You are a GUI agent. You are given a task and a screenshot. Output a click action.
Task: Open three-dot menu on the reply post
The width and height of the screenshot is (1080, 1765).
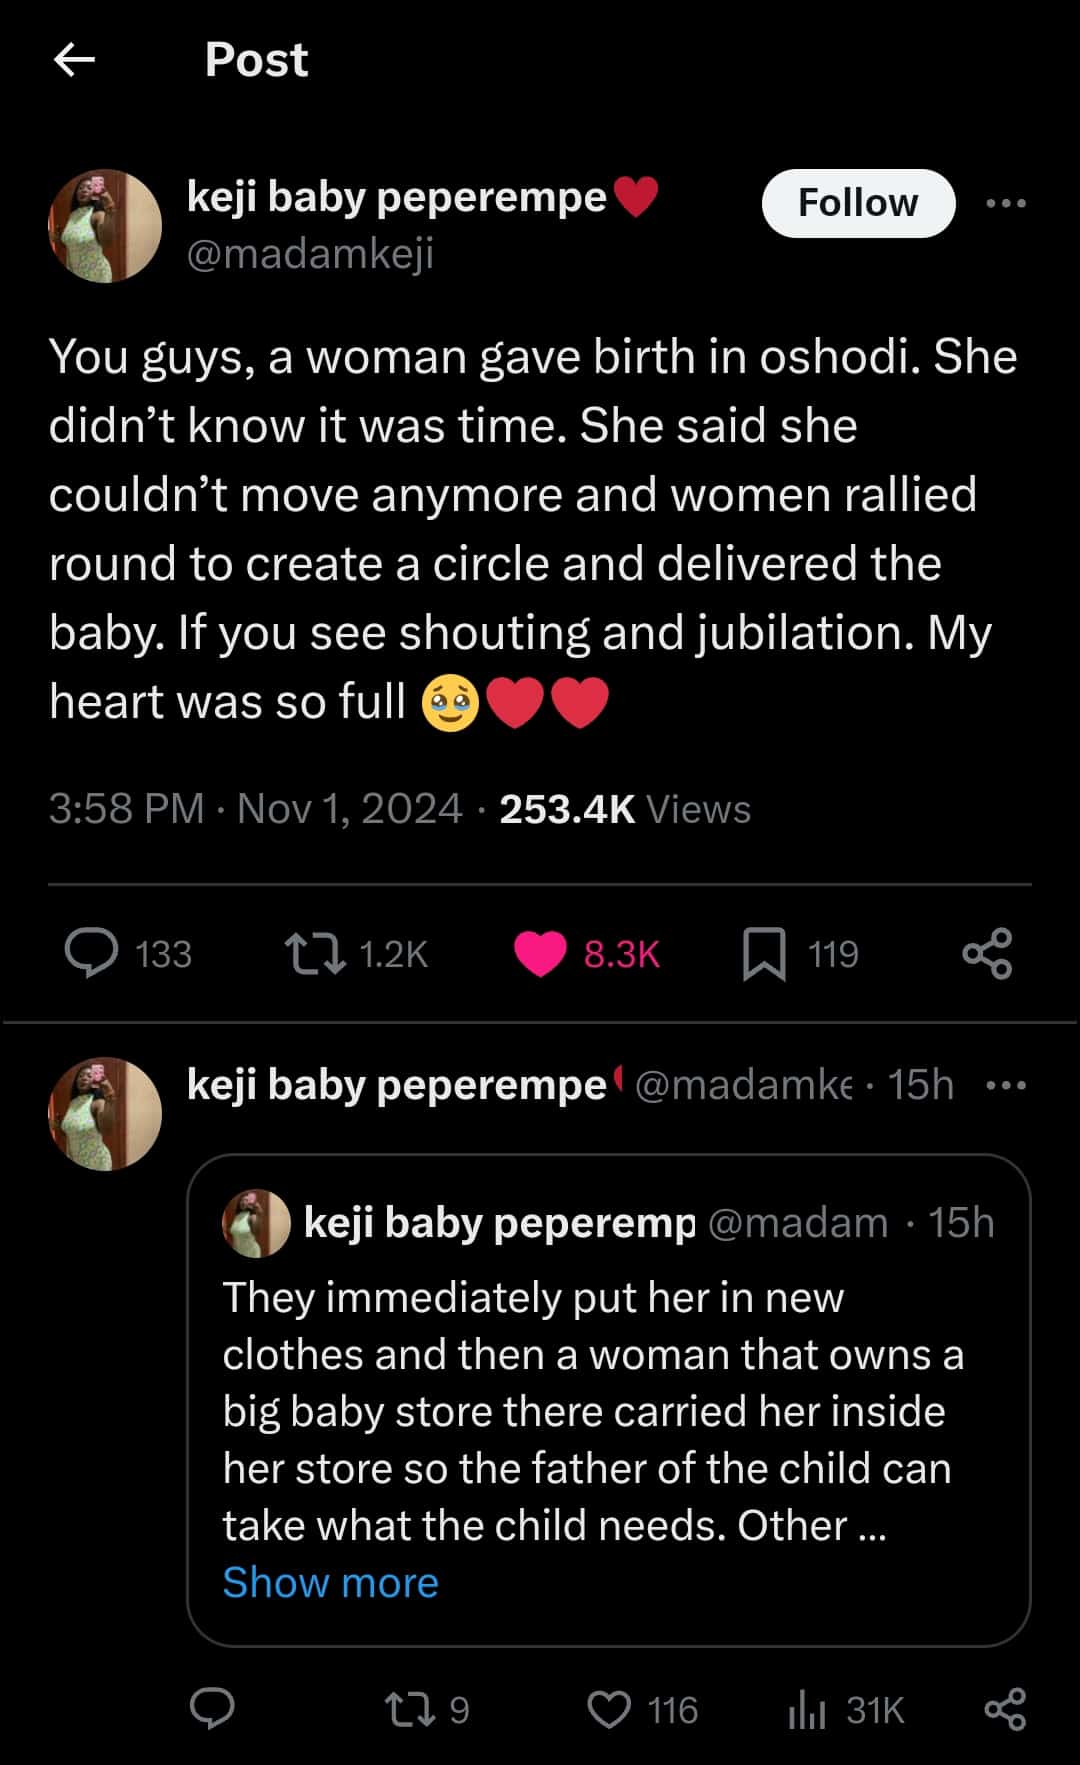click(x=1005, y=1085)
